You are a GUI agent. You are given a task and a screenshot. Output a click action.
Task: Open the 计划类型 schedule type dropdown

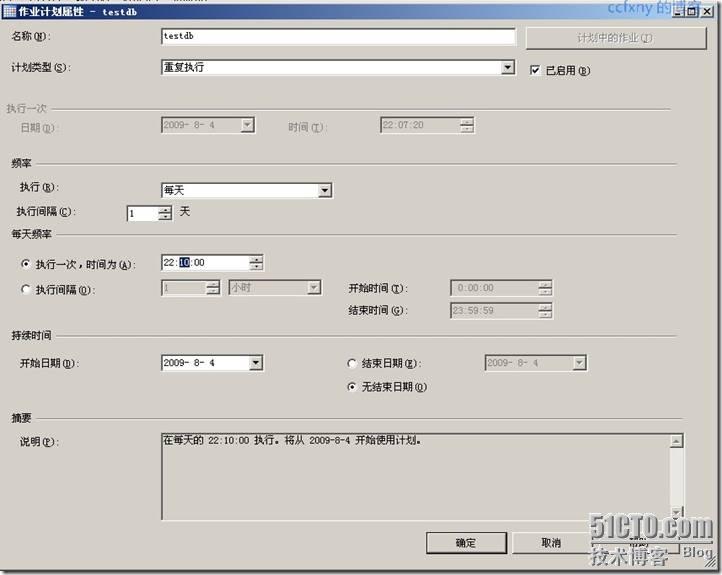click(507, 67)
